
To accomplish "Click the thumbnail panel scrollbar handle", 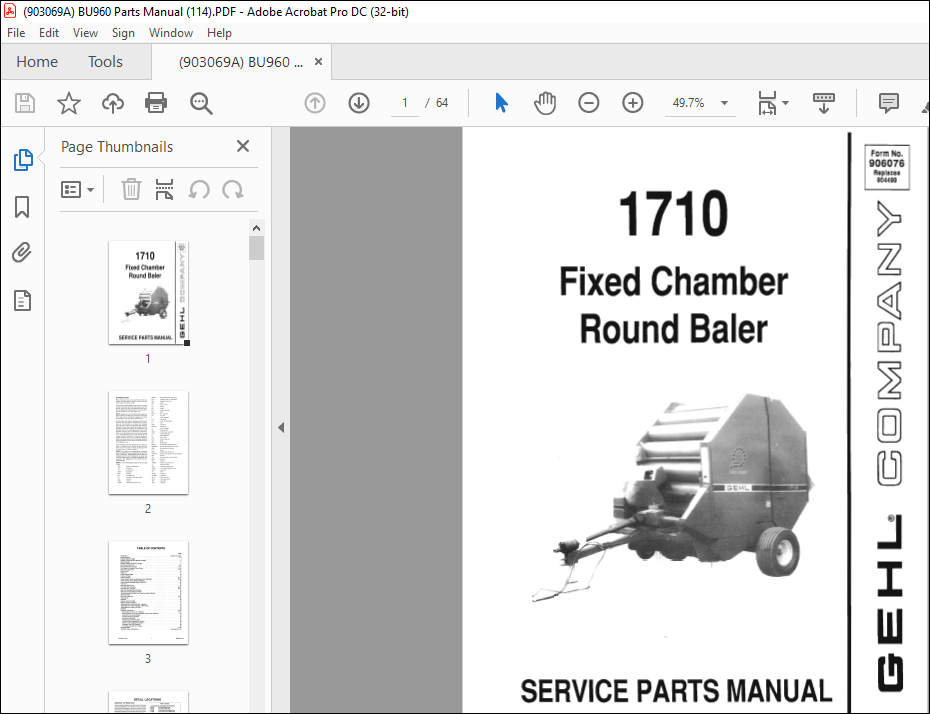I will click(256, 248).
